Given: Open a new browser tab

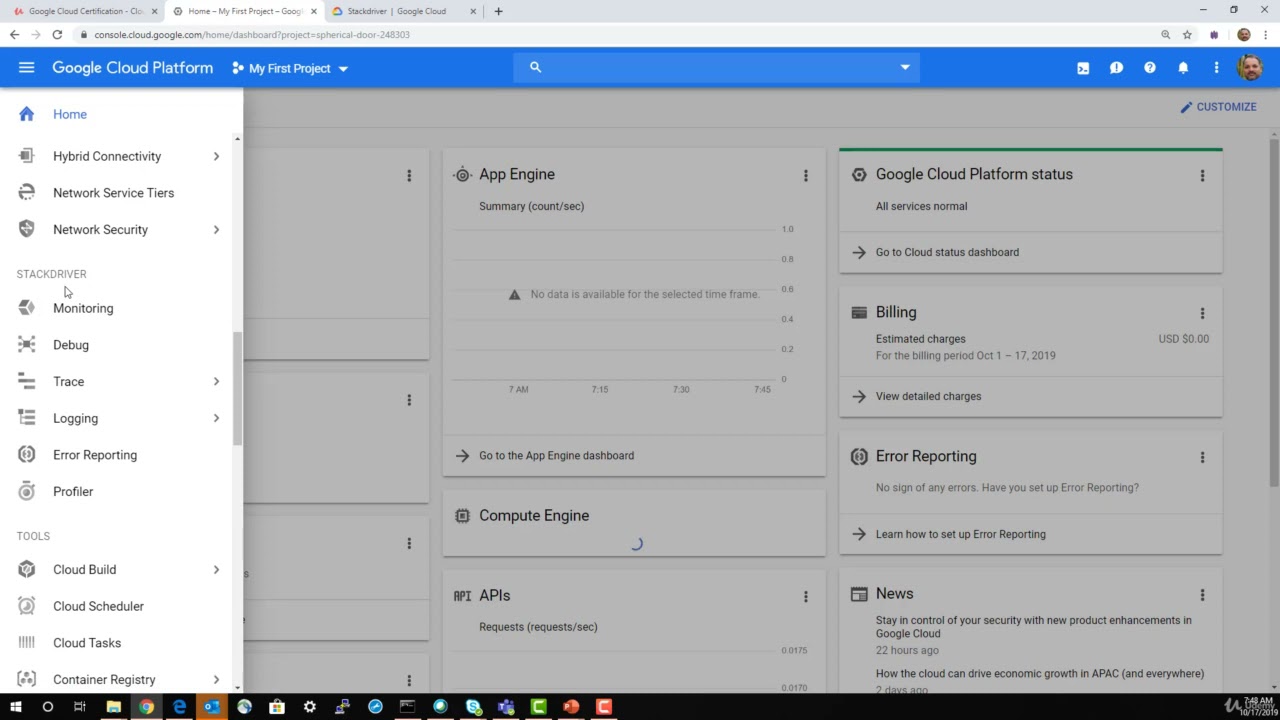Looking at the screenshot, I should click(498, 11).
